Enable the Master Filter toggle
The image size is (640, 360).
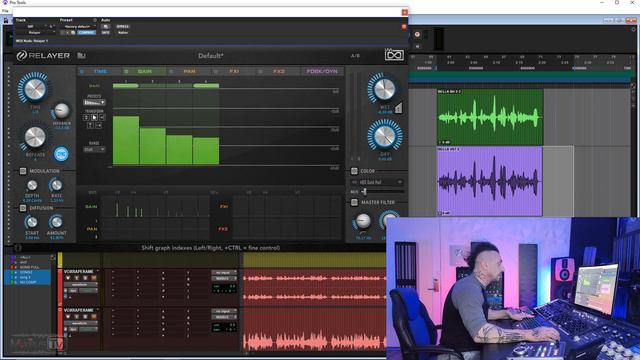[354, 202]
